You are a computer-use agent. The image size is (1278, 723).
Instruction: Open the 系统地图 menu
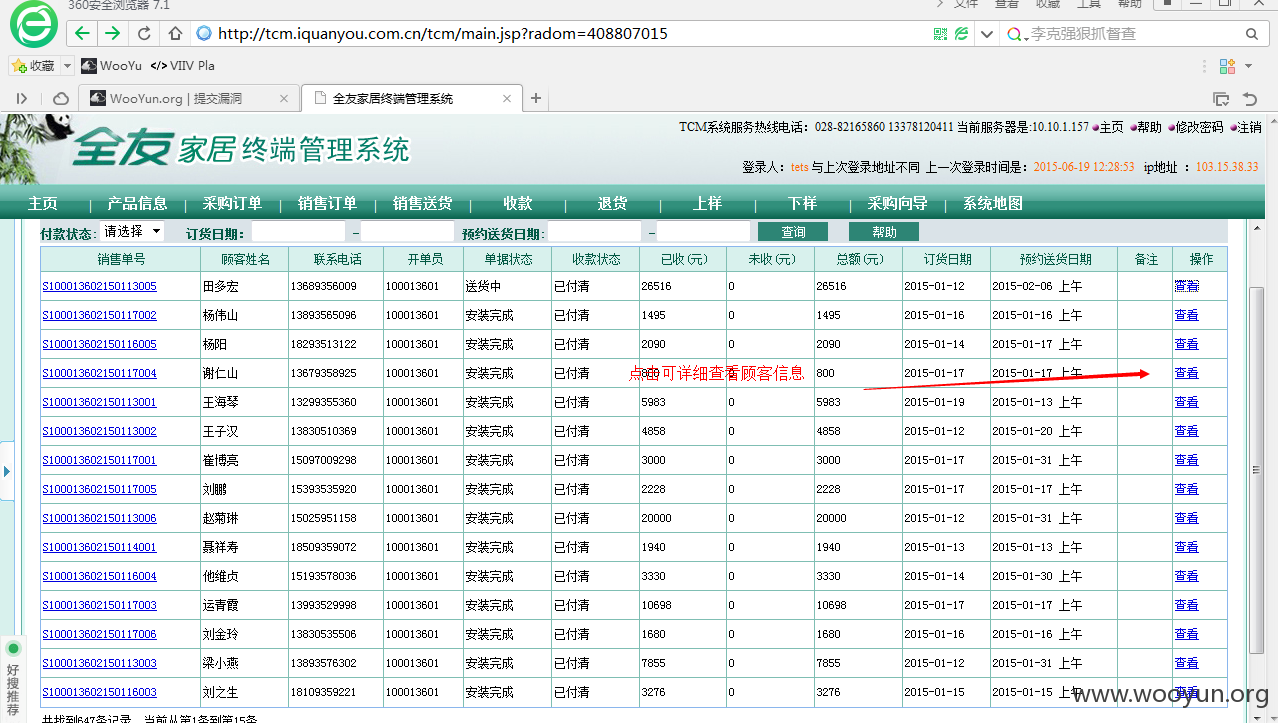[x=993, y=203]
